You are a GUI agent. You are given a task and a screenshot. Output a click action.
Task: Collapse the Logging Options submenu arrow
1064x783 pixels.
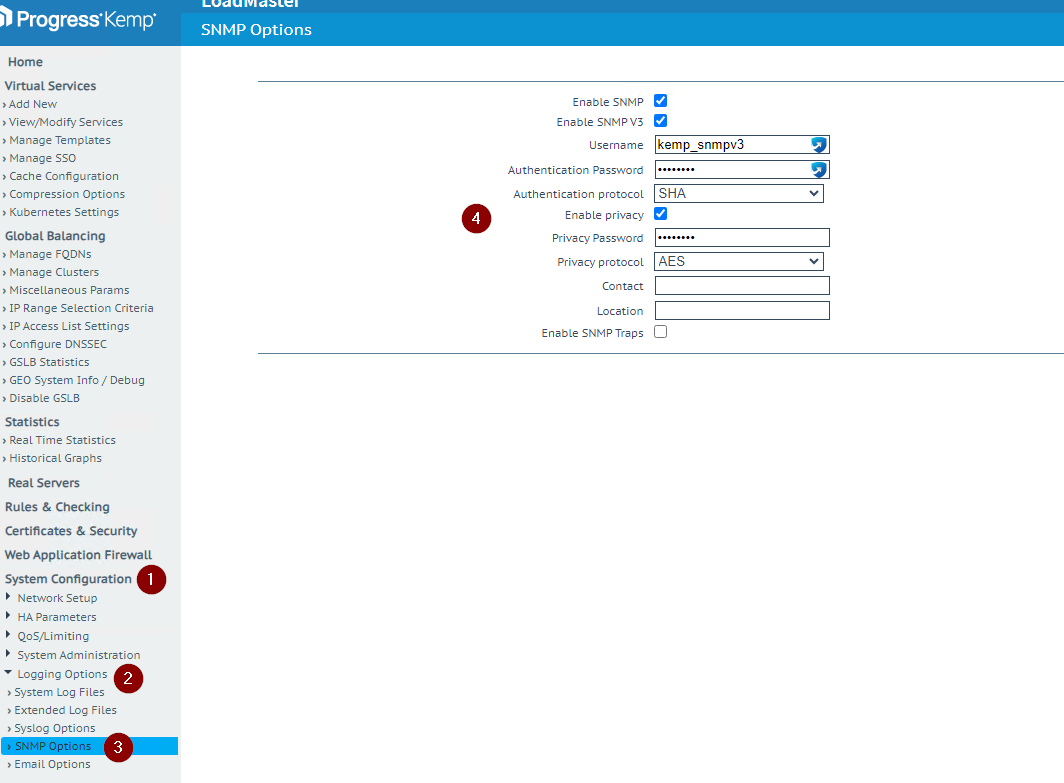(x=8, y=672)
